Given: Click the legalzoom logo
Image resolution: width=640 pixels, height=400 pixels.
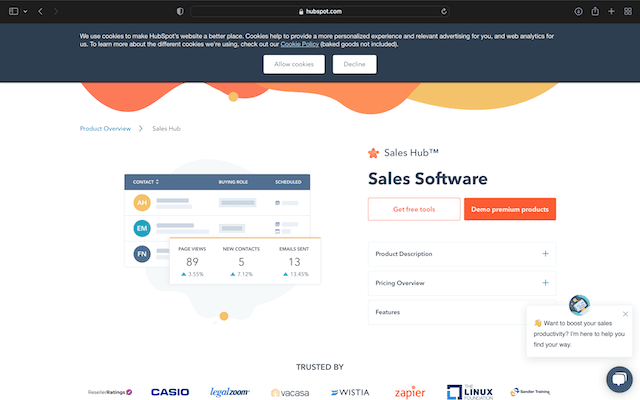Looking at the screenshot, I should pyautogui.click(x=229, y=392).
